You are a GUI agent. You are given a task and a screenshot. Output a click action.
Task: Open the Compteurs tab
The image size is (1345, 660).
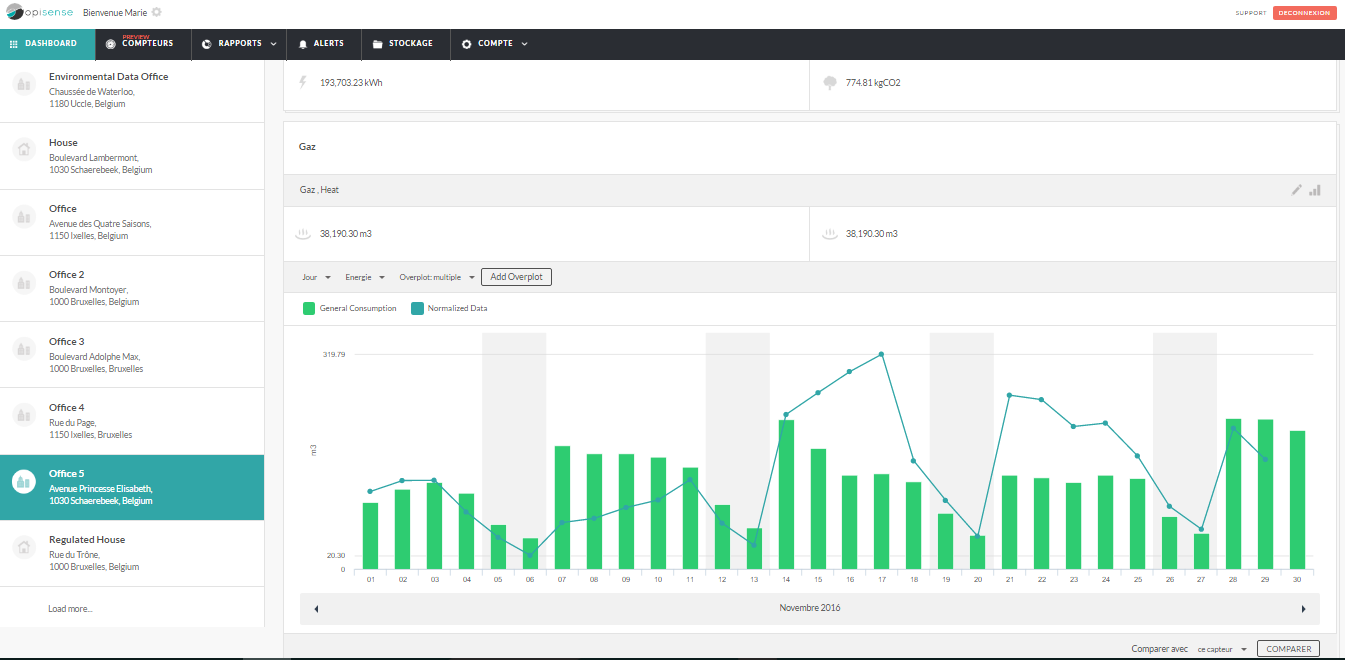point(143,44)
